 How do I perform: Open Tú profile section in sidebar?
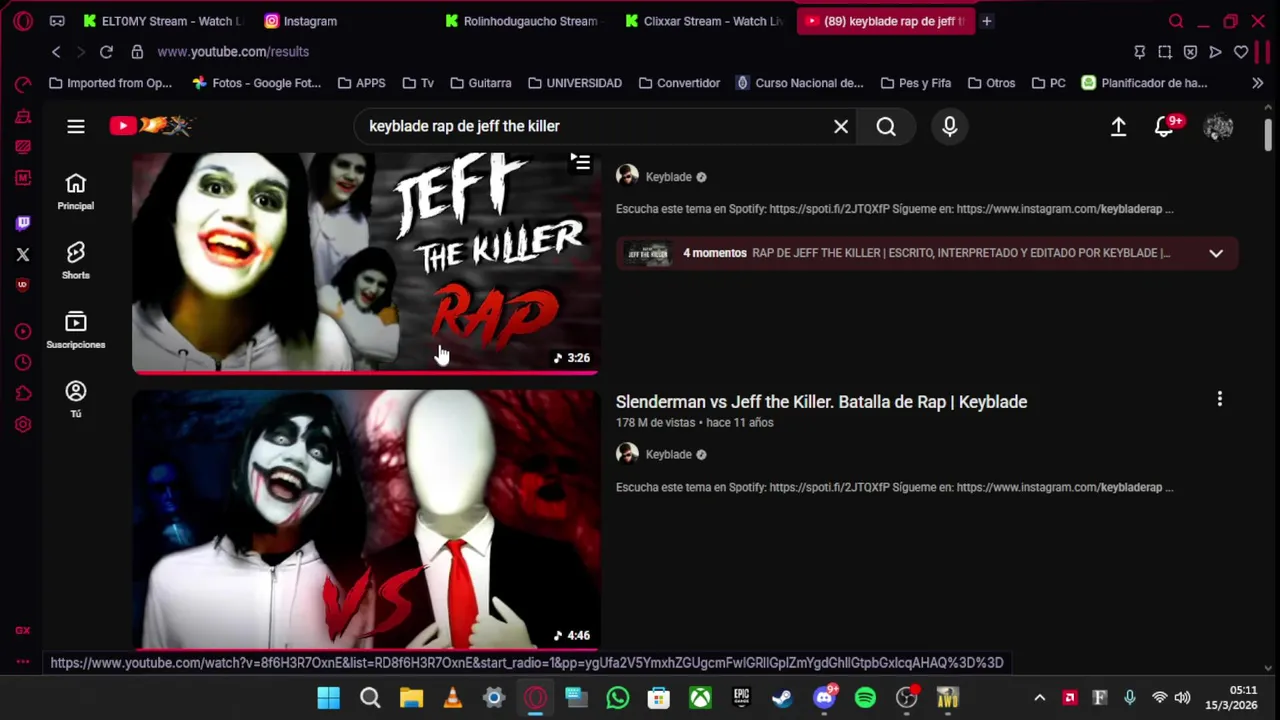pyautogui.click(x=75, y=398)
